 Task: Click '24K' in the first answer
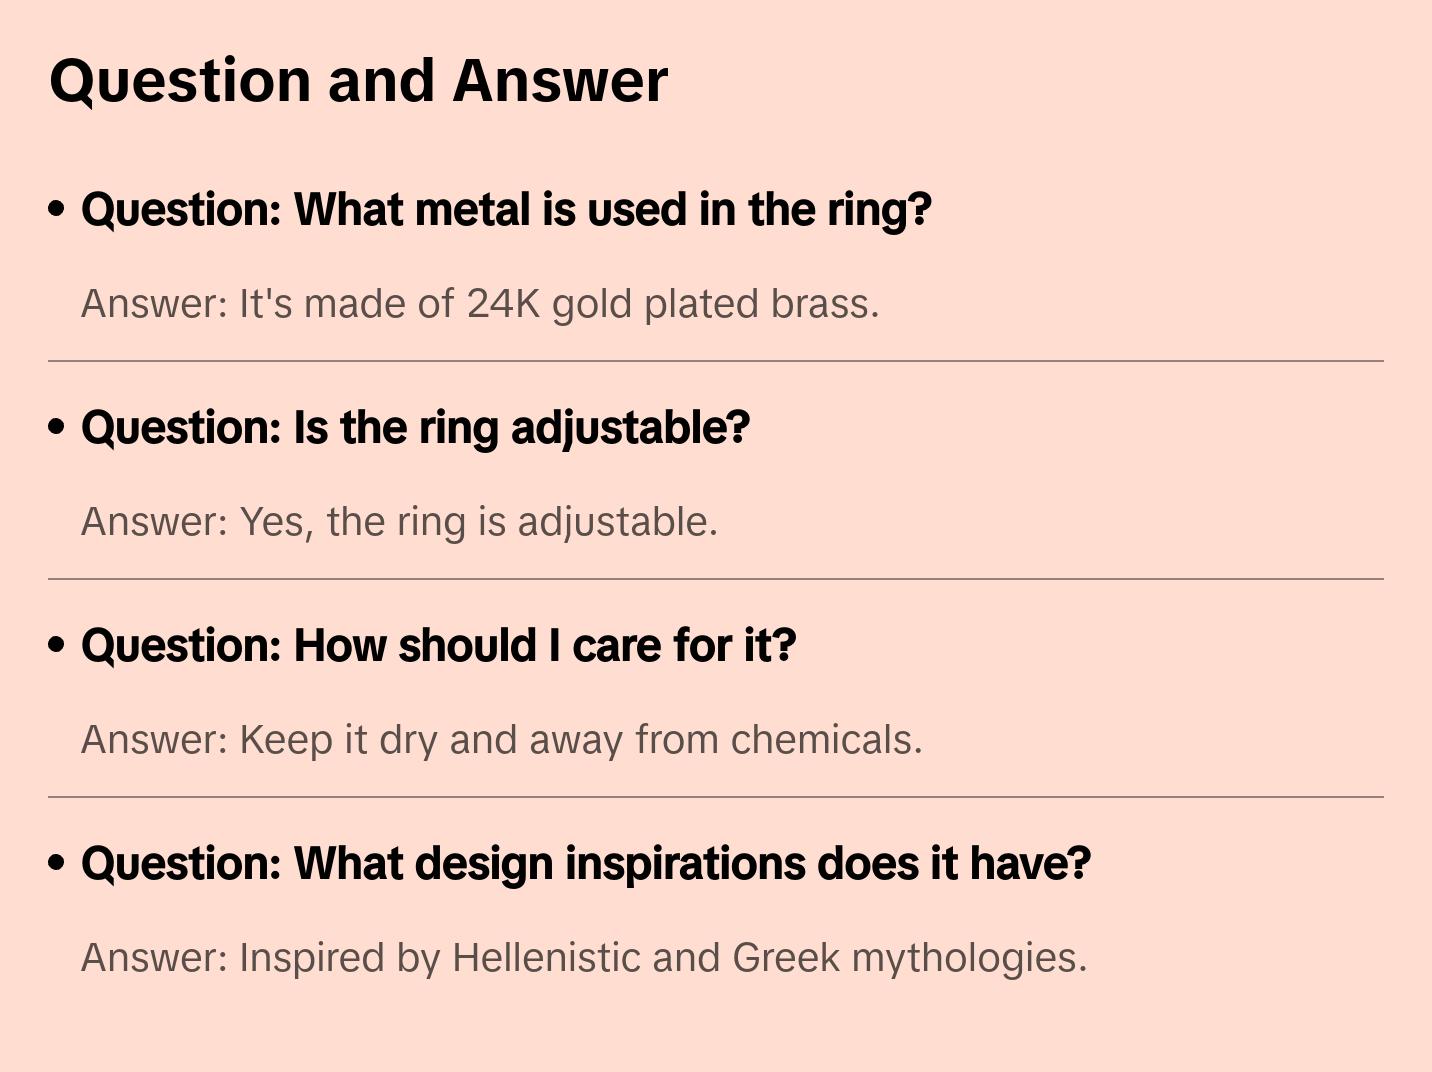click(503, 304)
